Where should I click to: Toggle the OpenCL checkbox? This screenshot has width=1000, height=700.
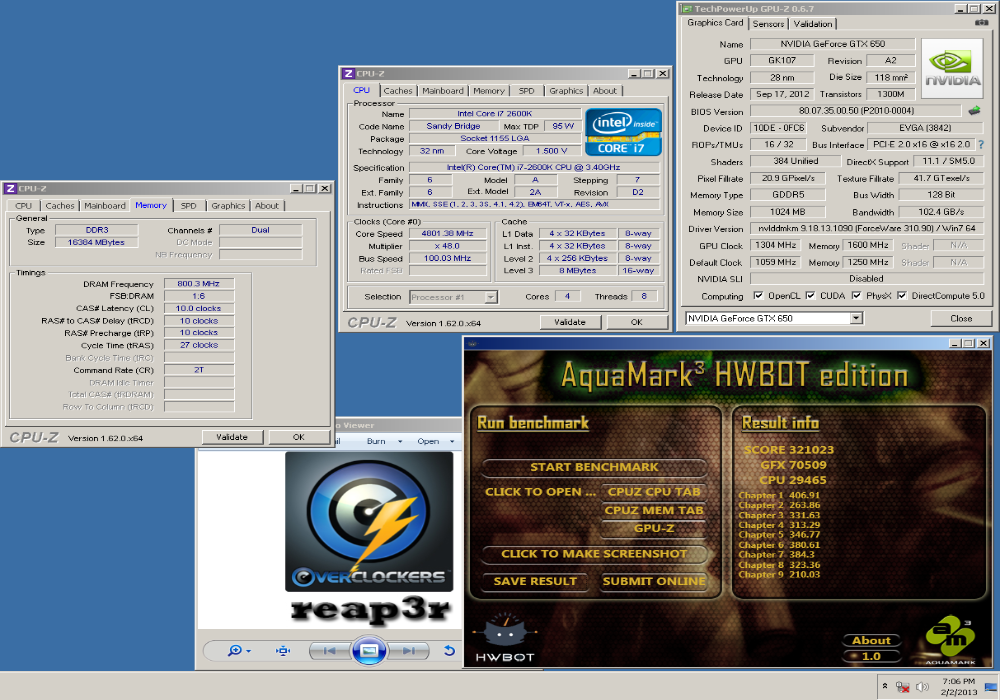pyautogui.click(x=758, y=296)
